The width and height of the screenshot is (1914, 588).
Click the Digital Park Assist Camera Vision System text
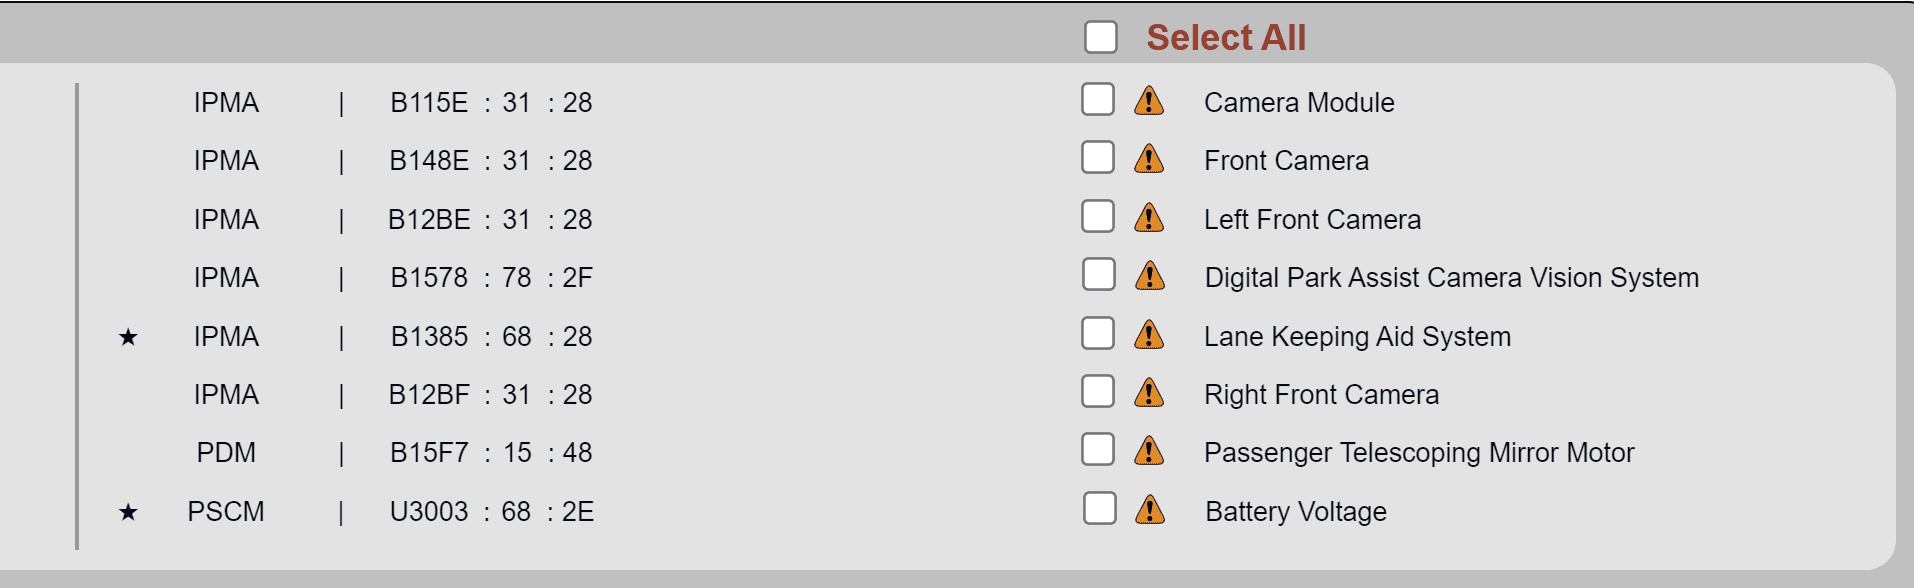(1451, 278)
